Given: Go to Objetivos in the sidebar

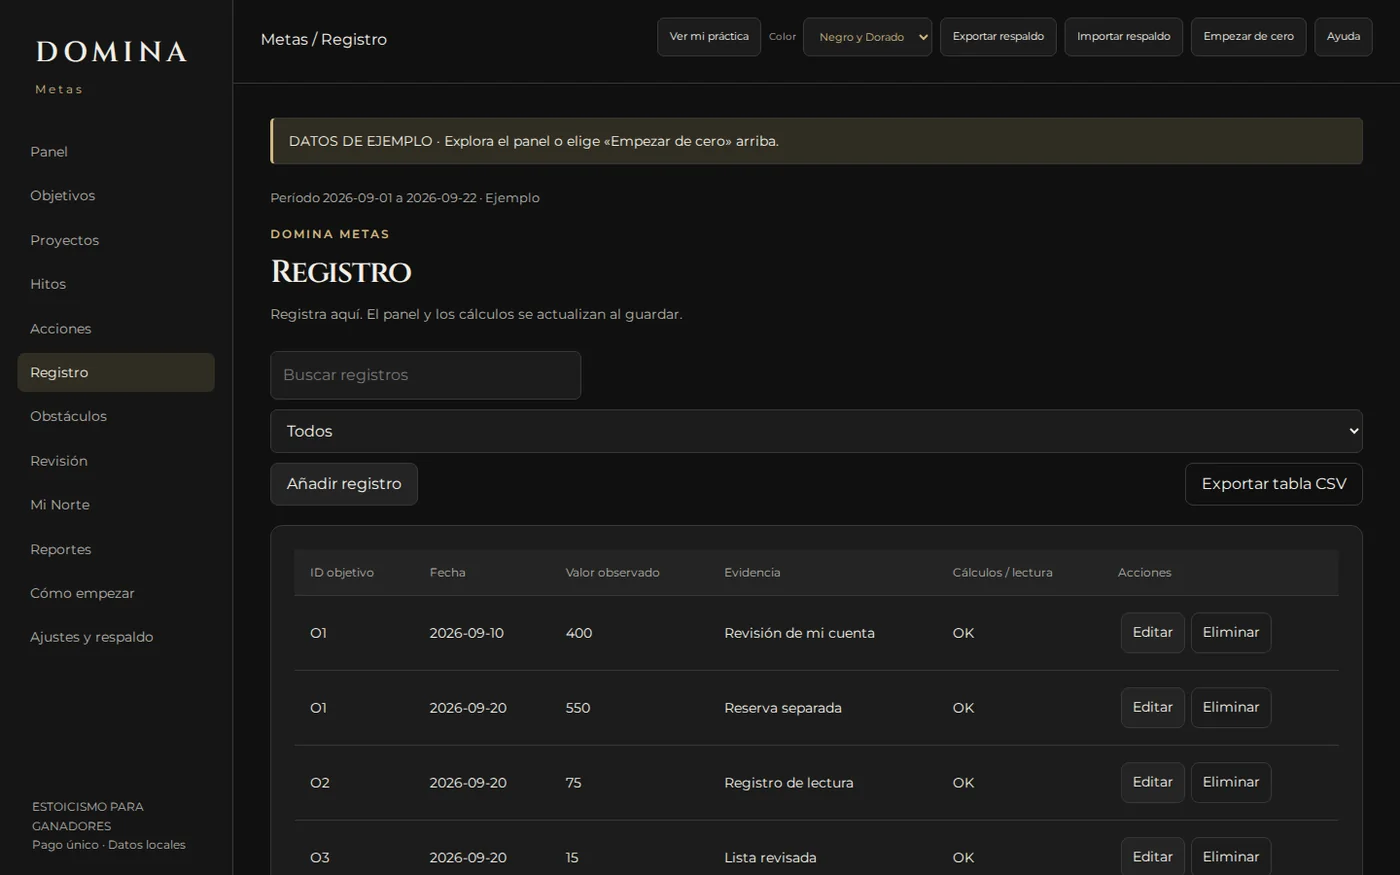Looking at the screenshot, I should tap(115, 196).
